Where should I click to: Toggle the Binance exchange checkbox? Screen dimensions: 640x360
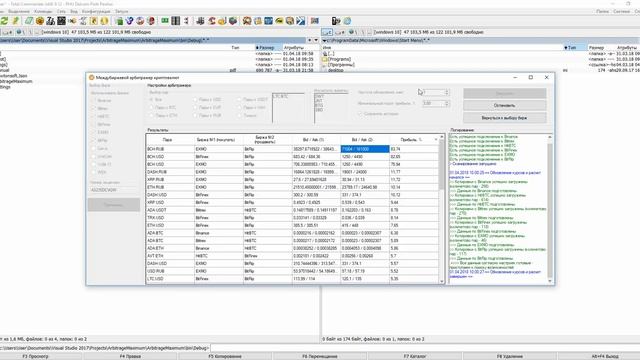pyautogui.click(x=93, y=100)
